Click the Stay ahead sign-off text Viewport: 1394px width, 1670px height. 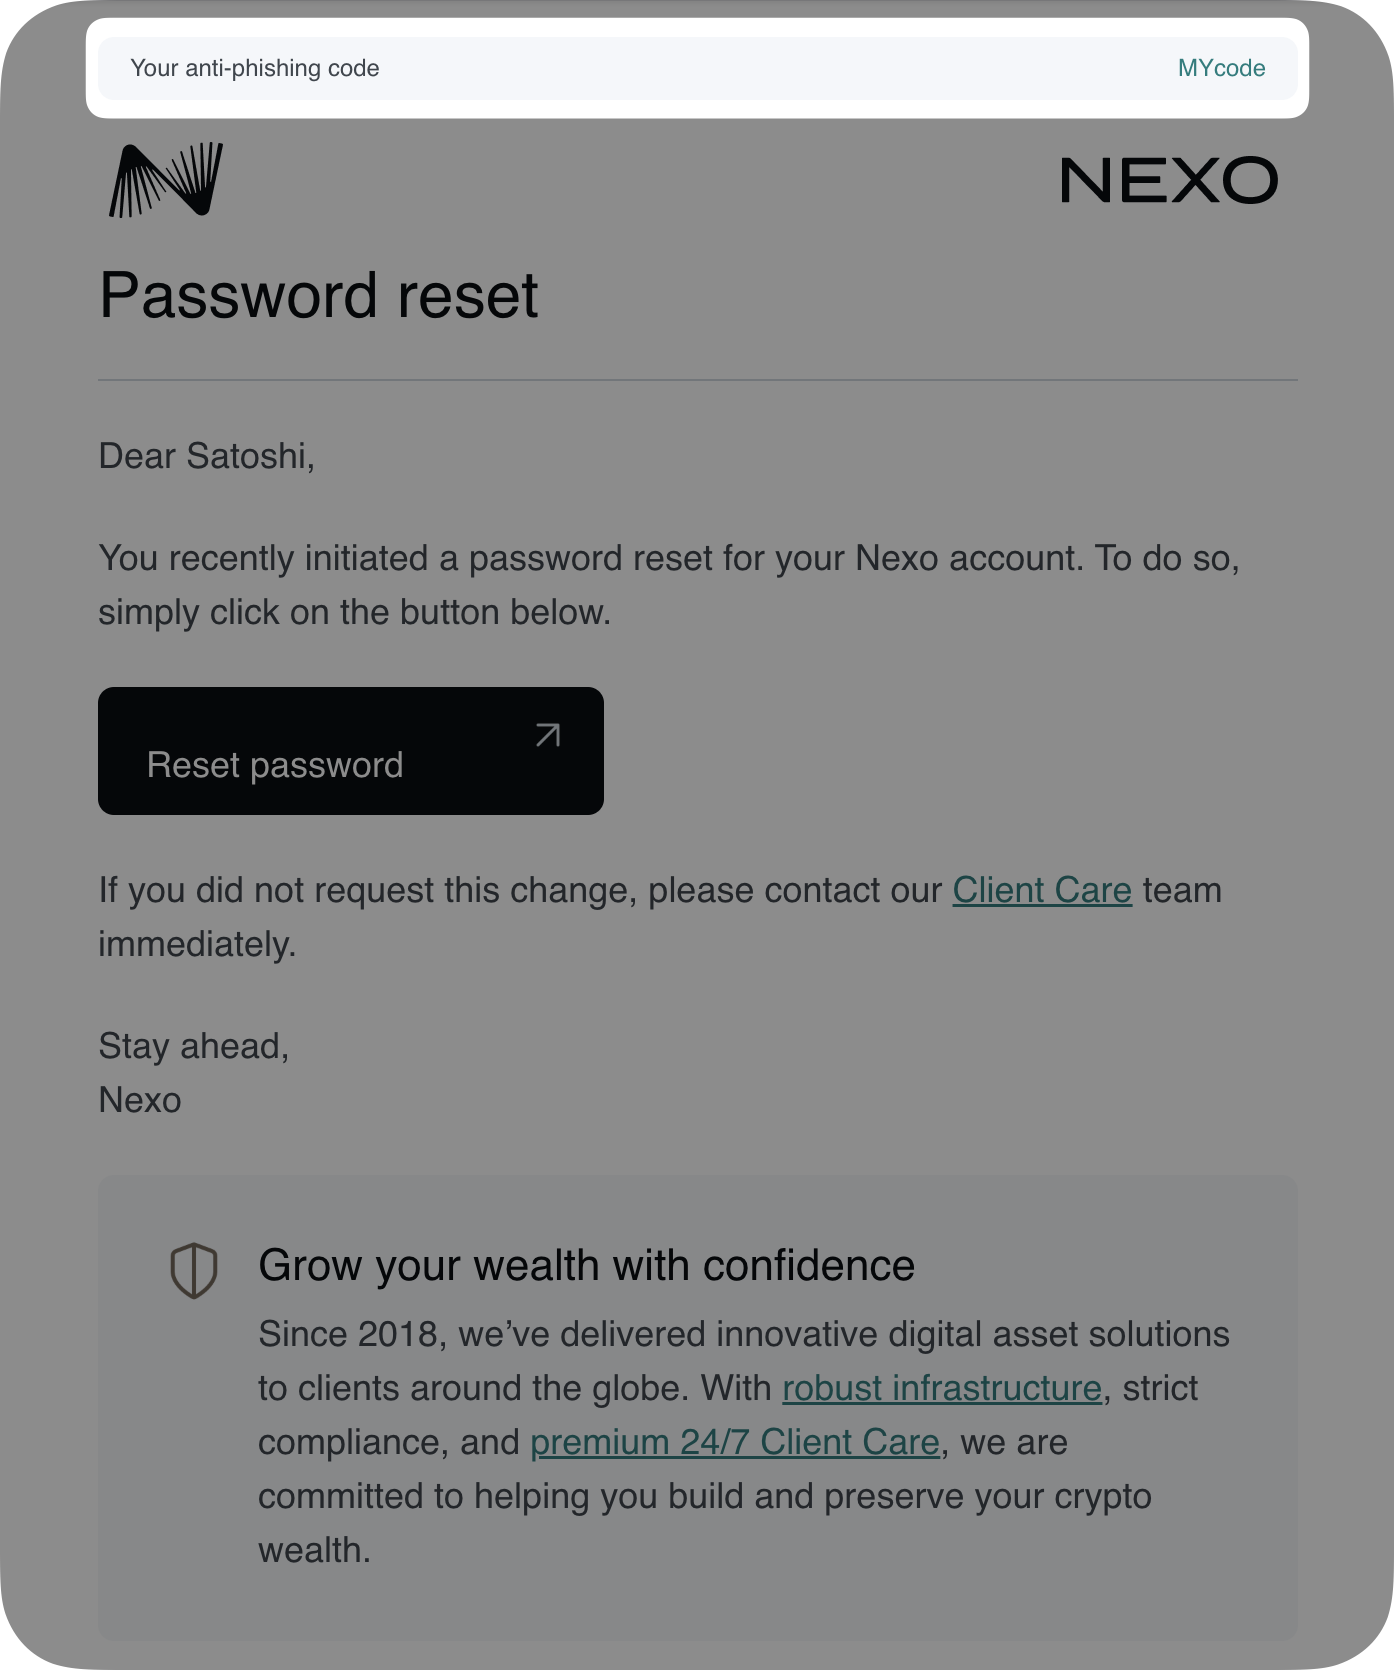tap(193, 1046)
